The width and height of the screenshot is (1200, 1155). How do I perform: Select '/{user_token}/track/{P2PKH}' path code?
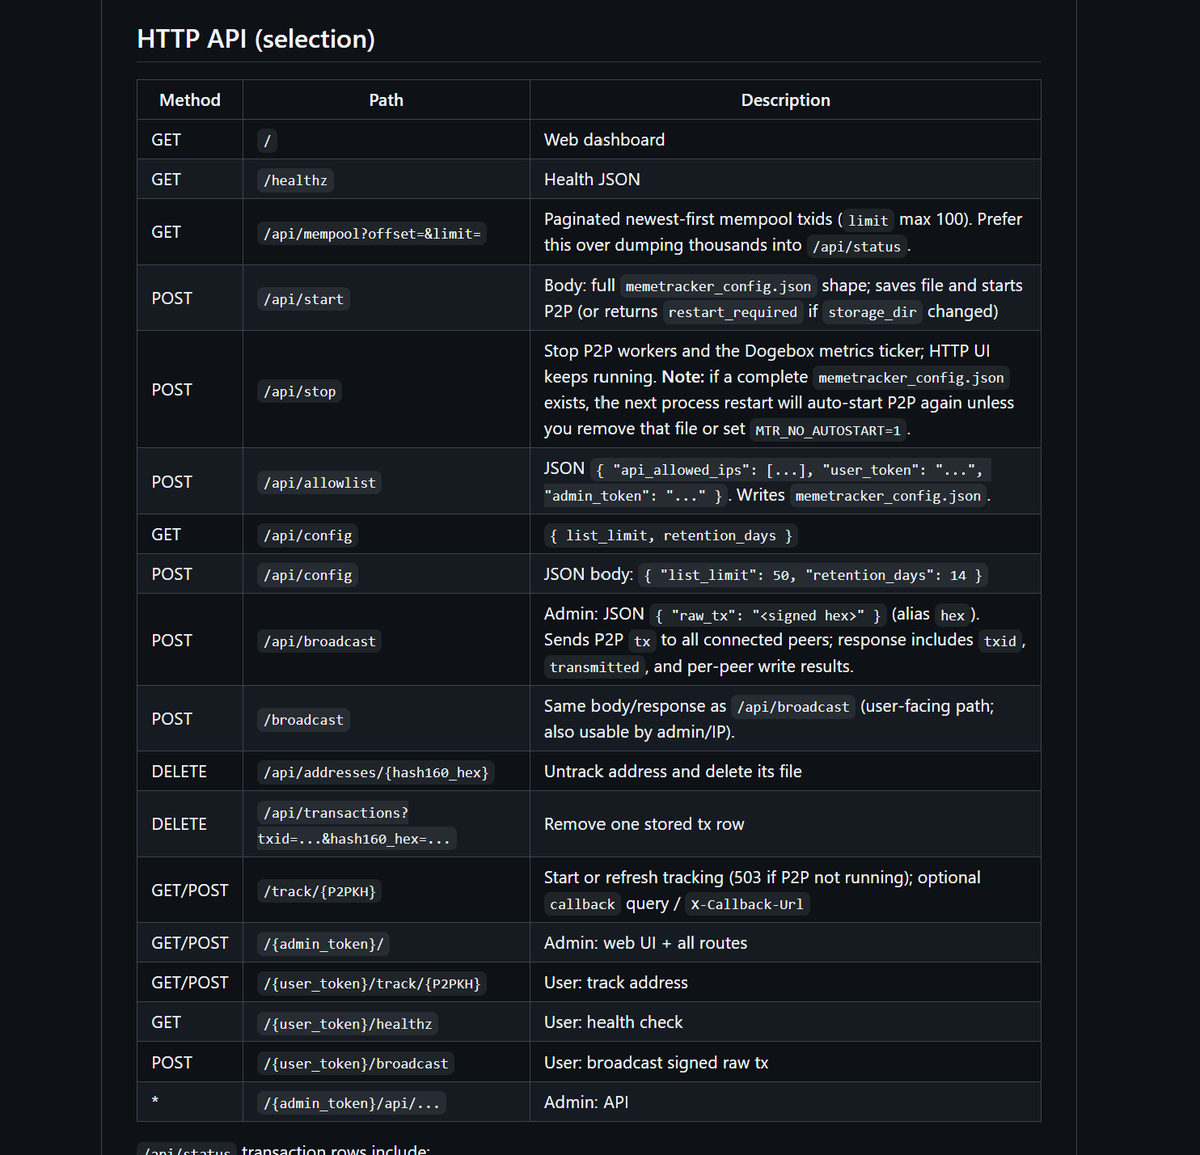[x=372, y=983]
